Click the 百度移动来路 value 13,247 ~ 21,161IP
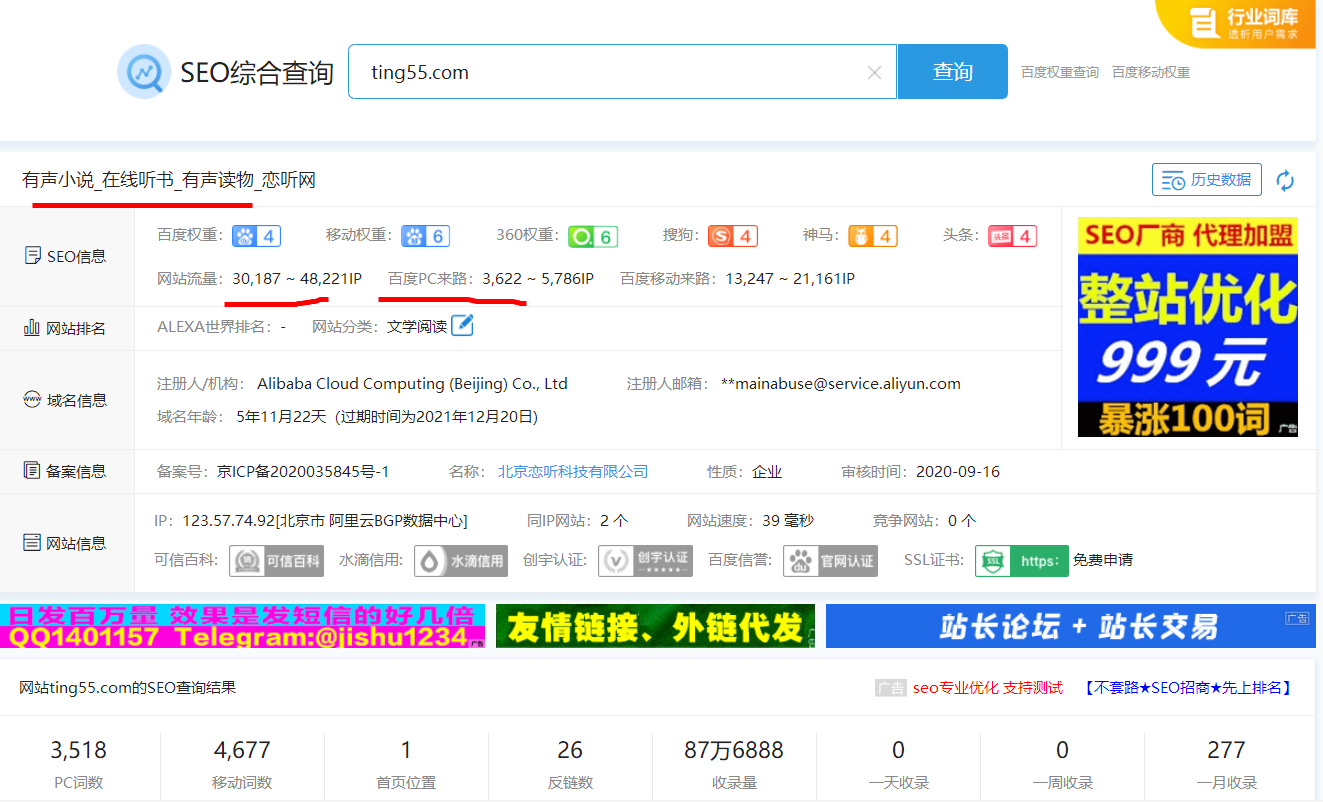Screen dimensions: 1323x802 pos(790,279)
